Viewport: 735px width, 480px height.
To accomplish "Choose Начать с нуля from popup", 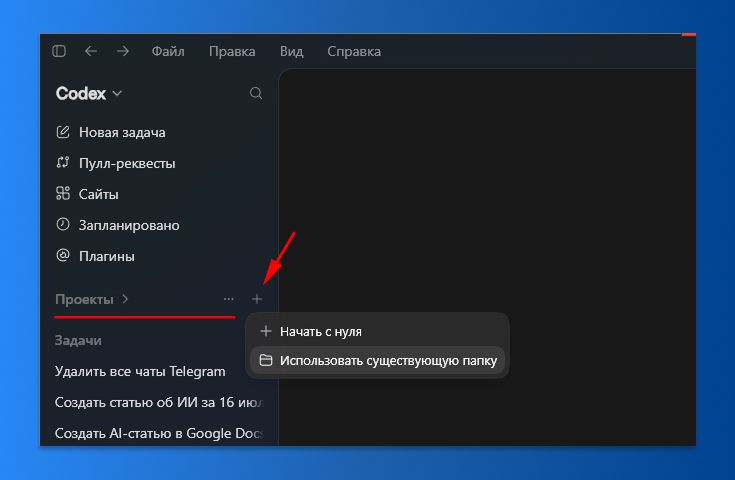I will tap(377, 331).
